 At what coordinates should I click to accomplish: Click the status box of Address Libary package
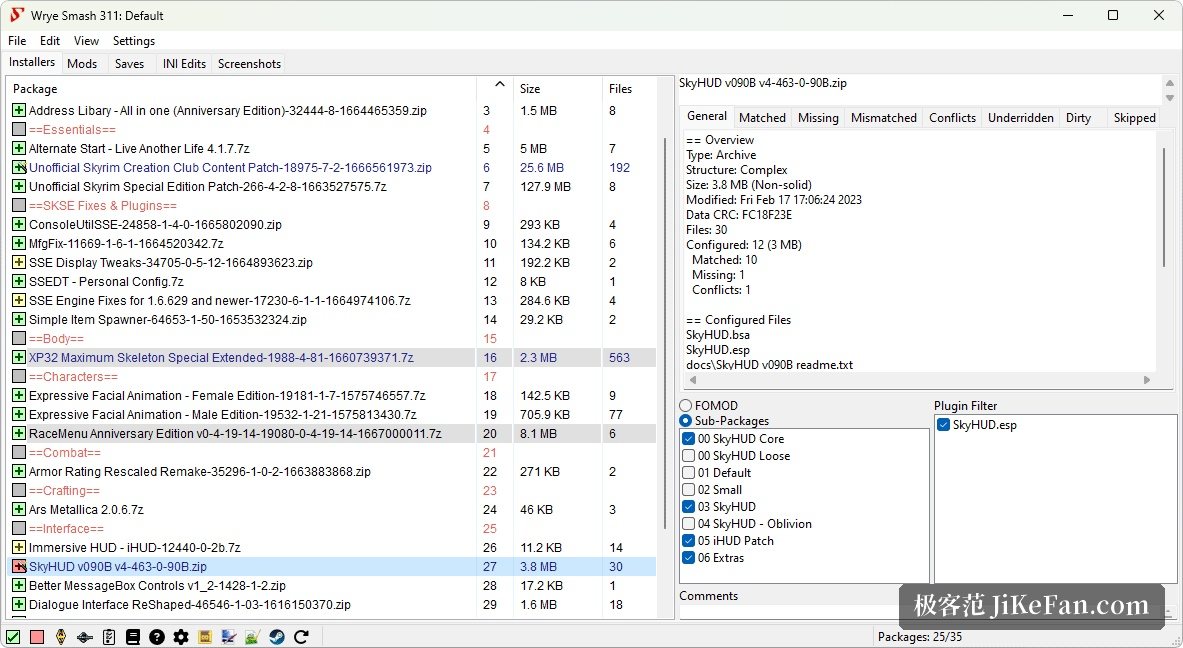coord(20,110)
